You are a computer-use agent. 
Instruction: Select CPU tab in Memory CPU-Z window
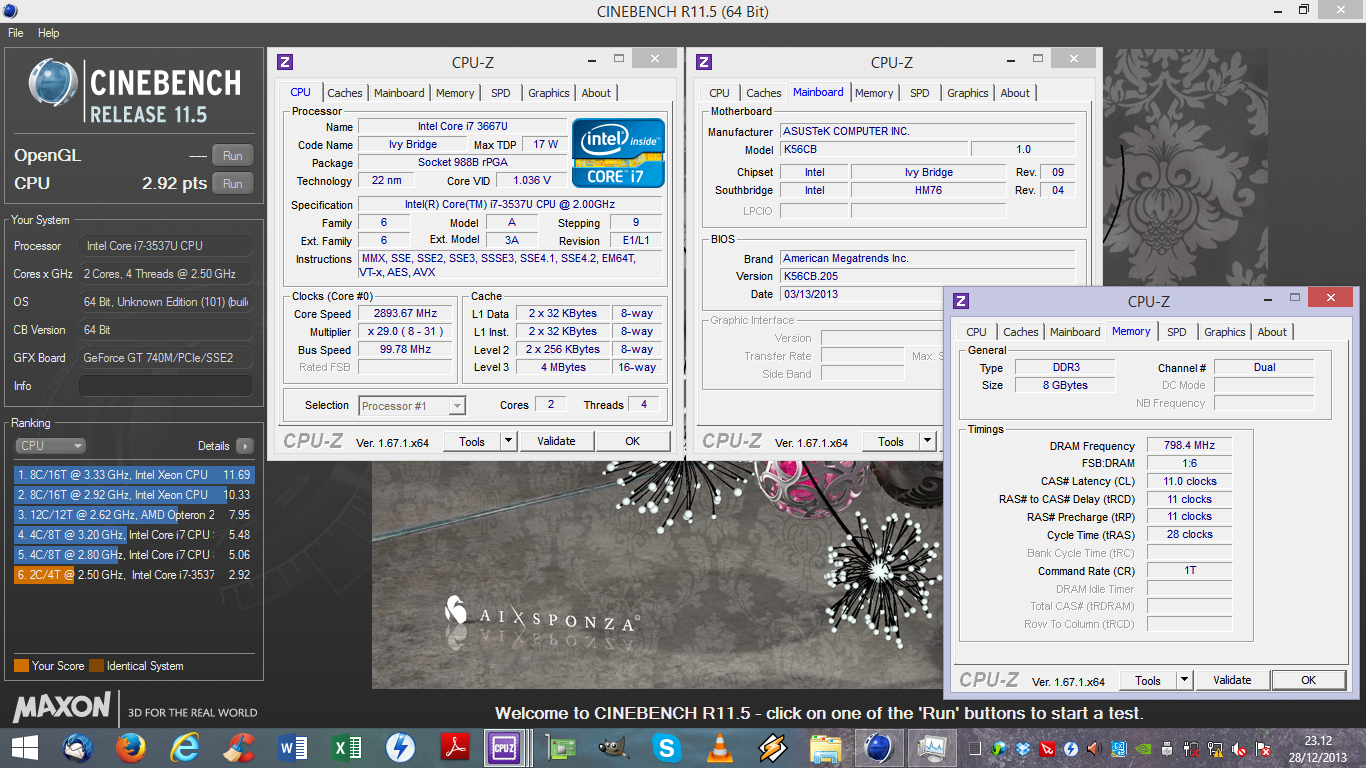(x=976, y=332)
